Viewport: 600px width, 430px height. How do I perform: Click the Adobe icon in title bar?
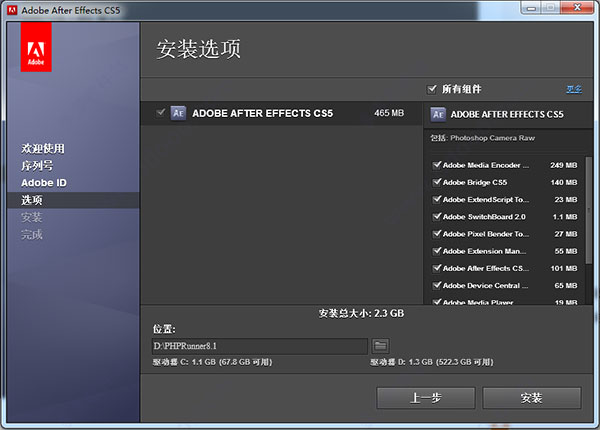[12, 10]
